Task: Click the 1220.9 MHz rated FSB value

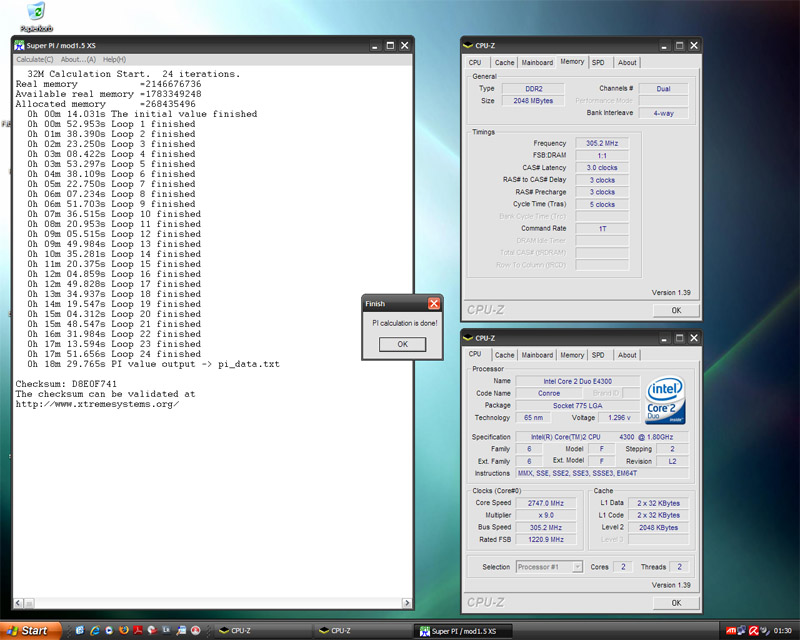Action: point(546,539)
